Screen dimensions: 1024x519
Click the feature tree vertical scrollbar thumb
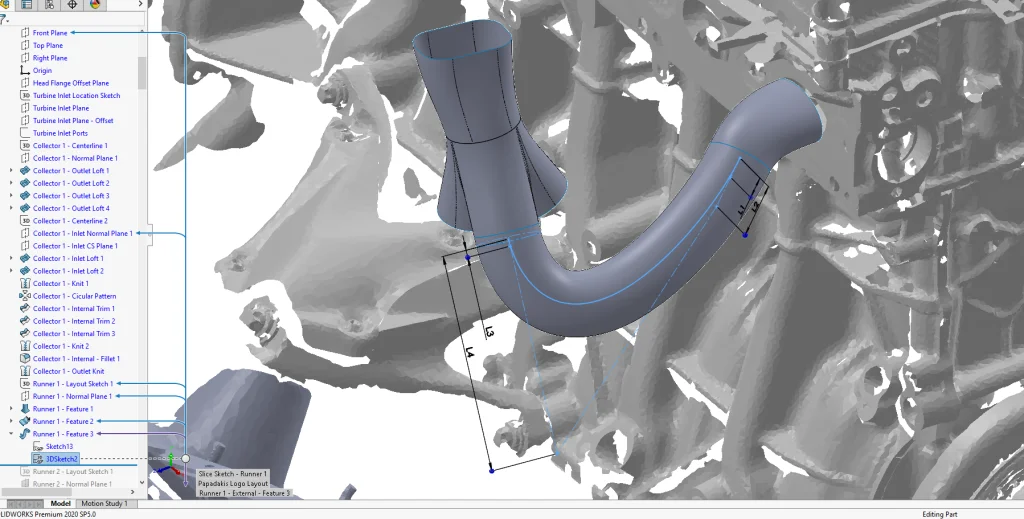pos(142,72)
